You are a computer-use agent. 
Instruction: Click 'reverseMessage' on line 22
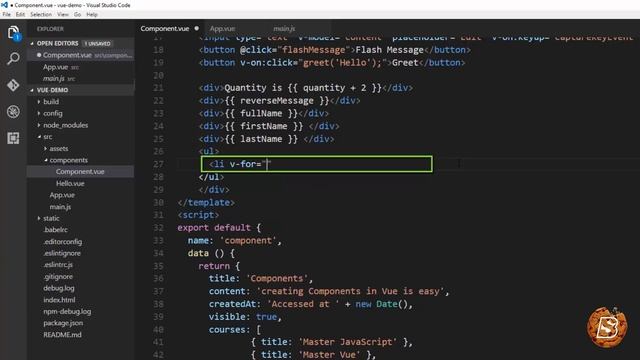[277, 101]
